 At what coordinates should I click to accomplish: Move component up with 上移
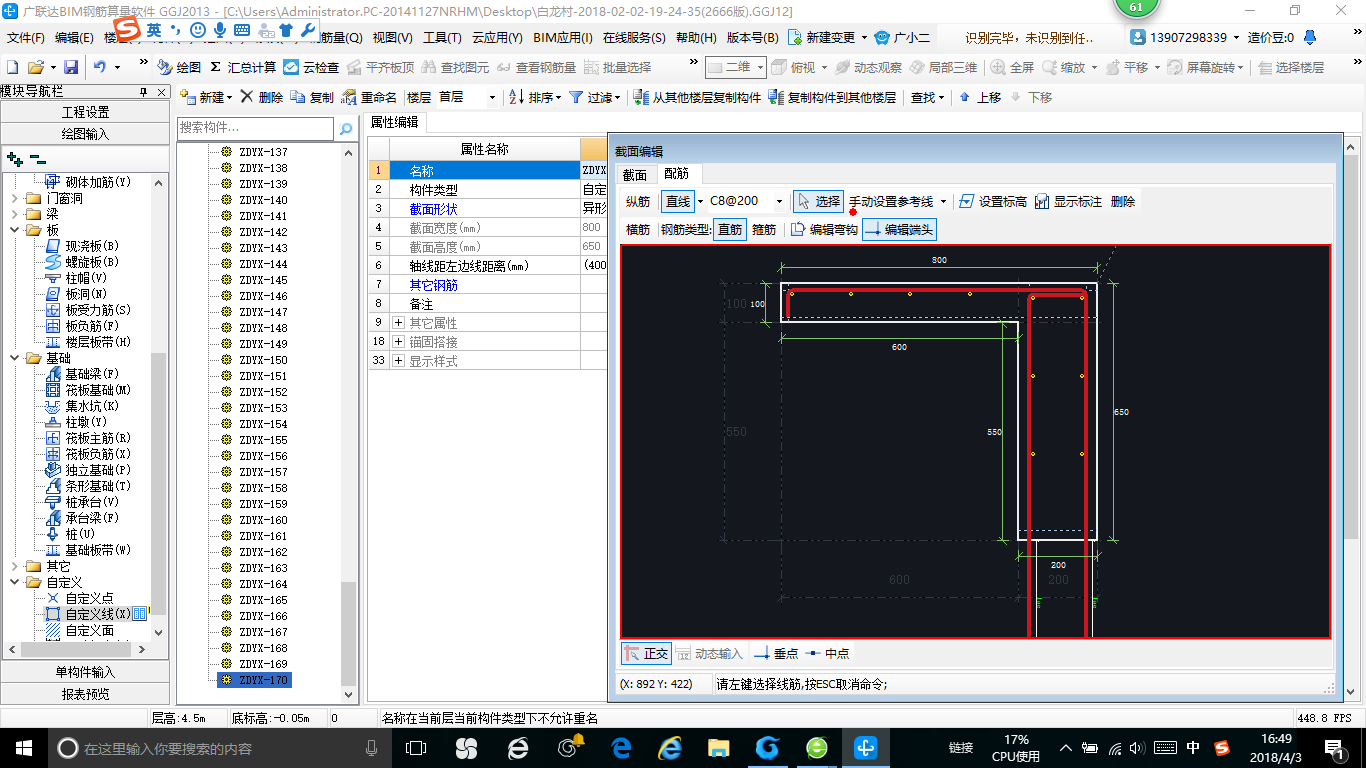tap(980, 97)
